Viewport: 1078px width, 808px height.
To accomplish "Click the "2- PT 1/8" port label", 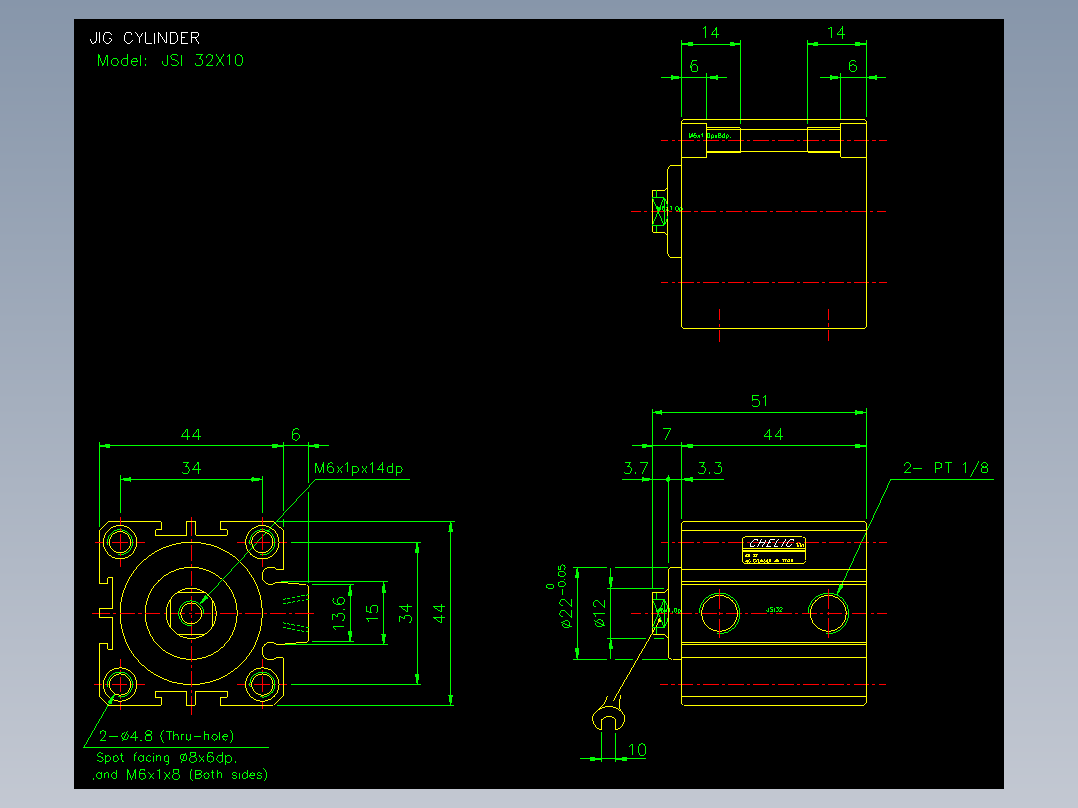I will click(x=946, y=468).
